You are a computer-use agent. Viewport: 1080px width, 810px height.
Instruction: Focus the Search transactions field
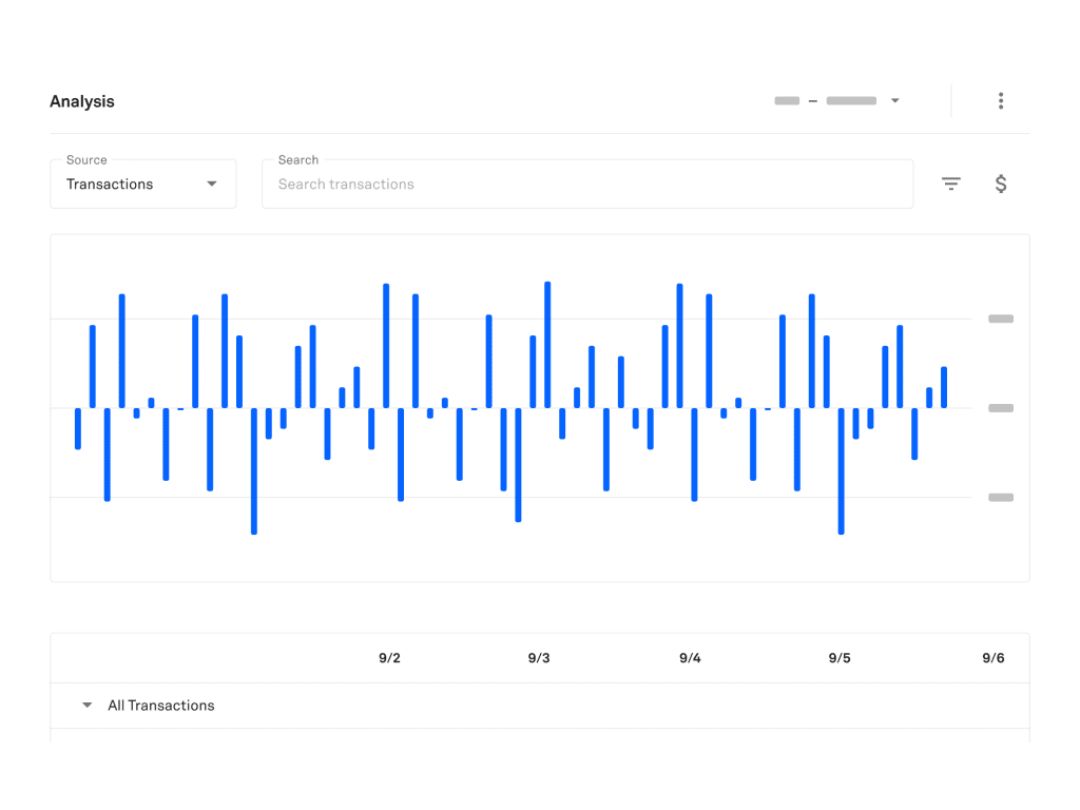[x=588, y=184]
